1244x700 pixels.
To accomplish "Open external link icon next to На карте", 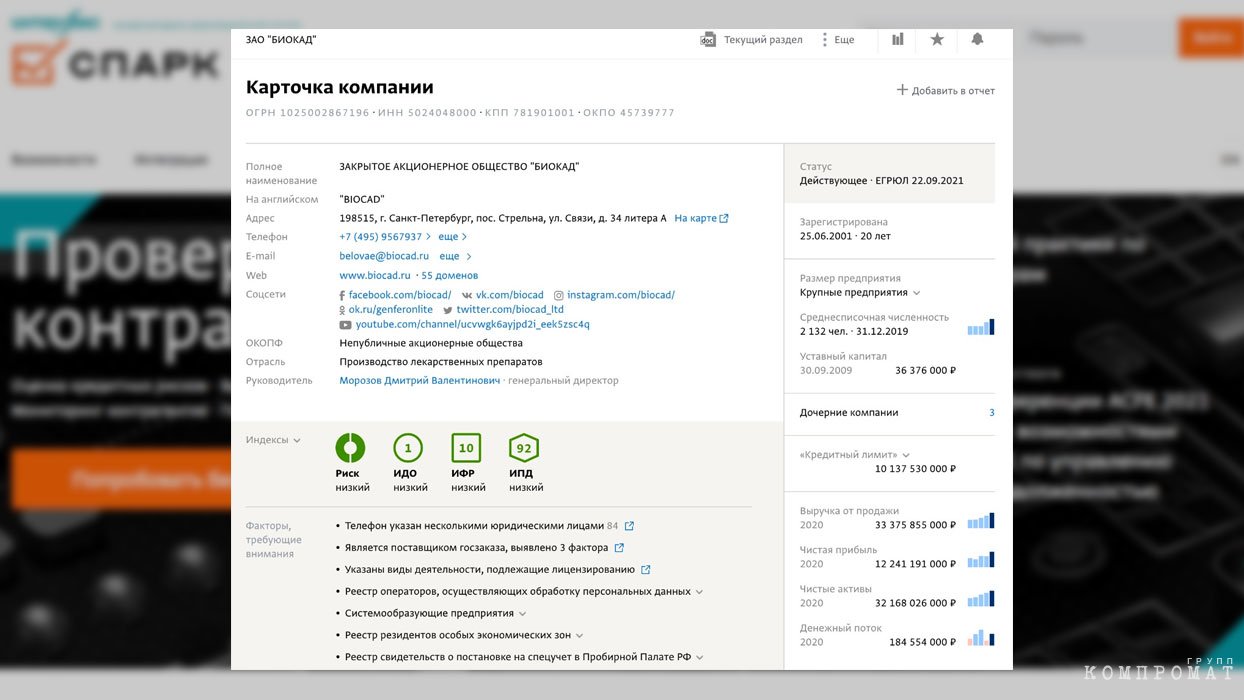I will point(724,218).
